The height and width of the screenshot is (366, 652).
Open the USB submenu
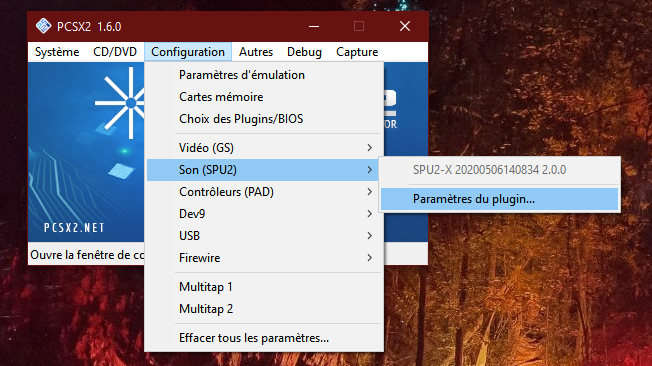point(264,236)
